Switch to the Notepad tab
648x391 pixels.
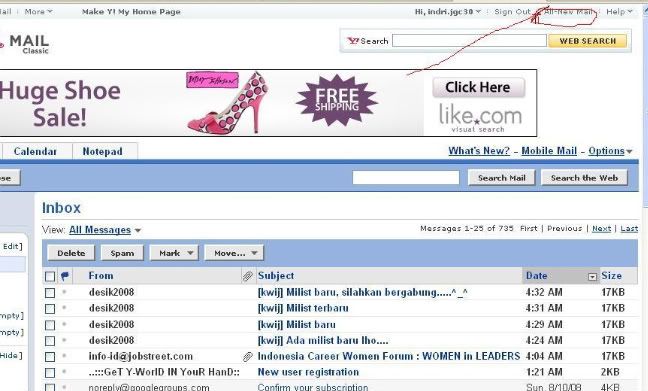pos(102,151)
